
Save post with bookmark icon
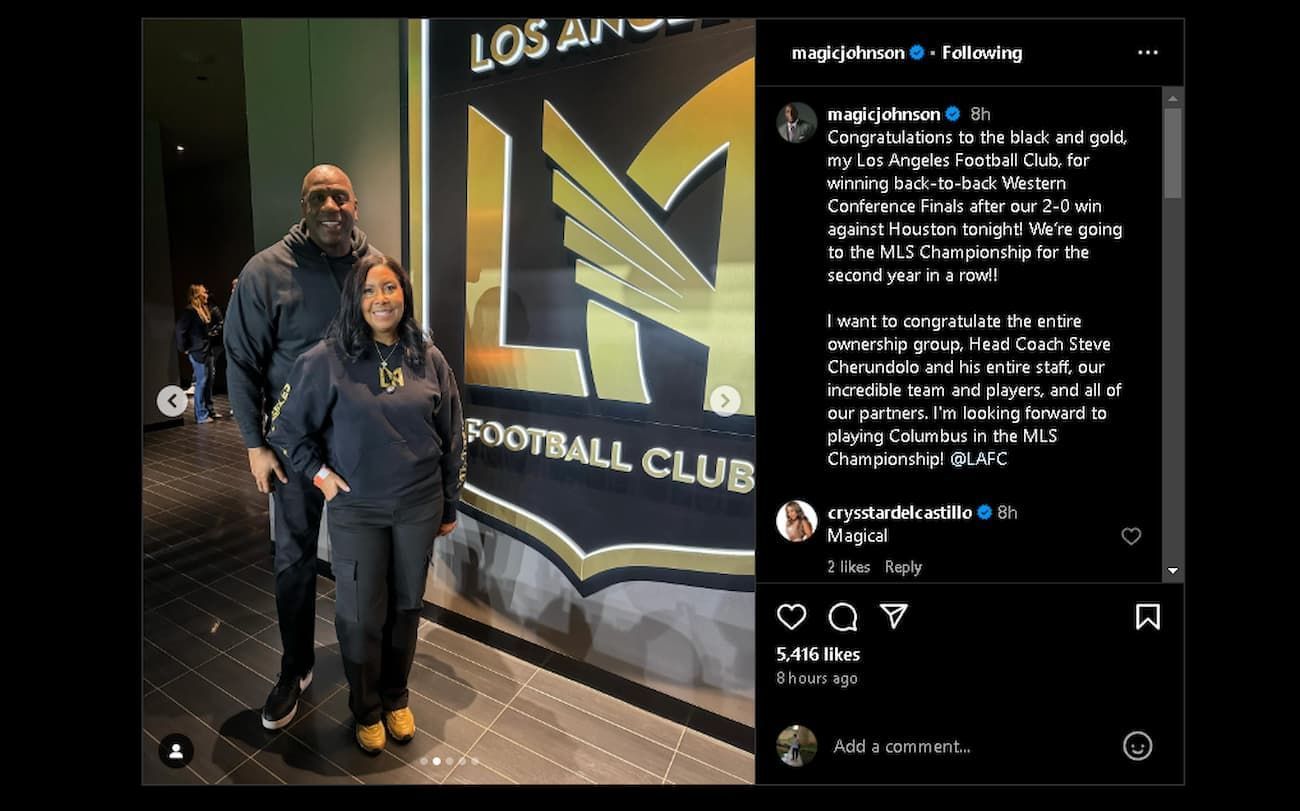1147,617
